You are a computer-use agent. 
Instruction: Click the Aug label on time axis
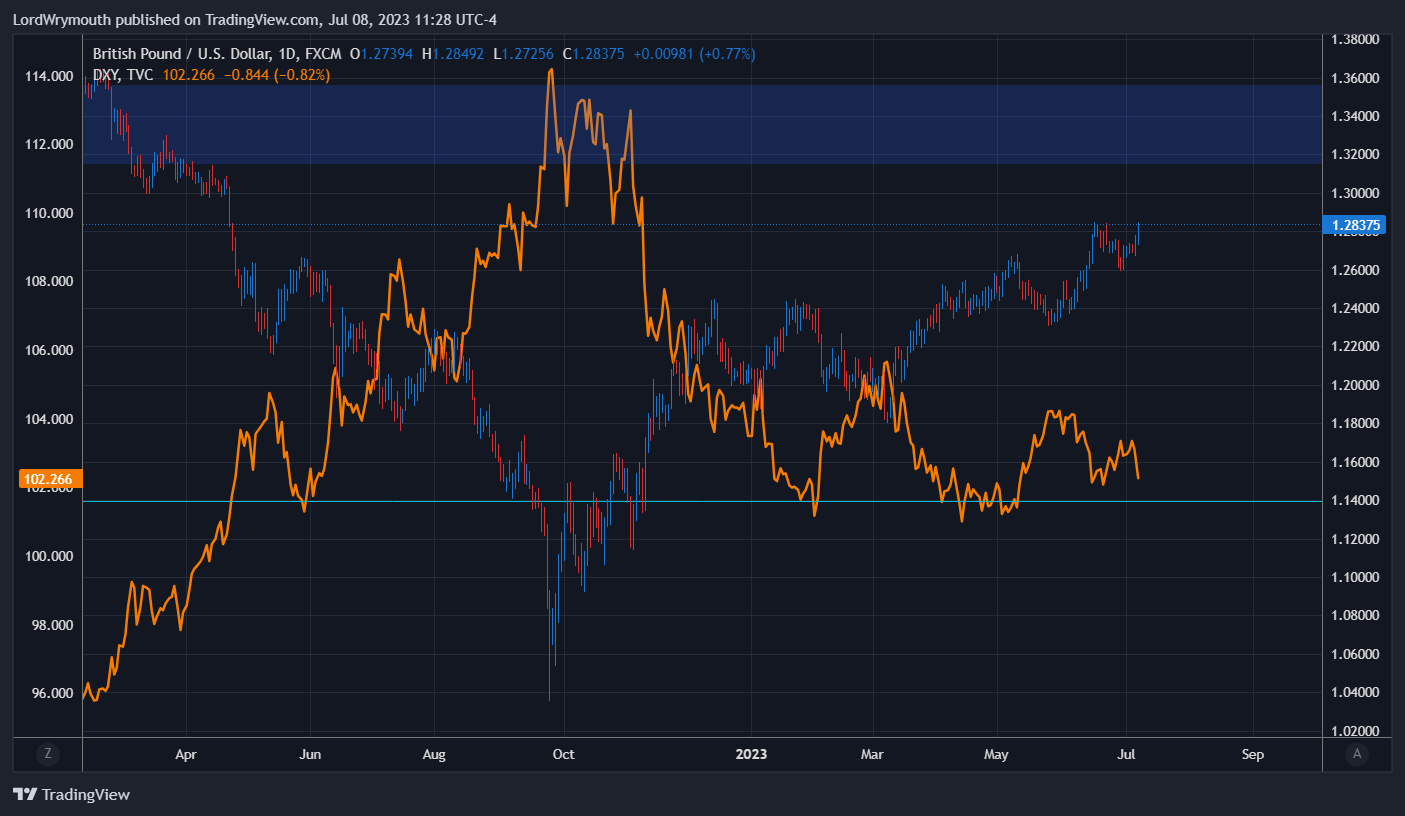click(x=434, y=755)
